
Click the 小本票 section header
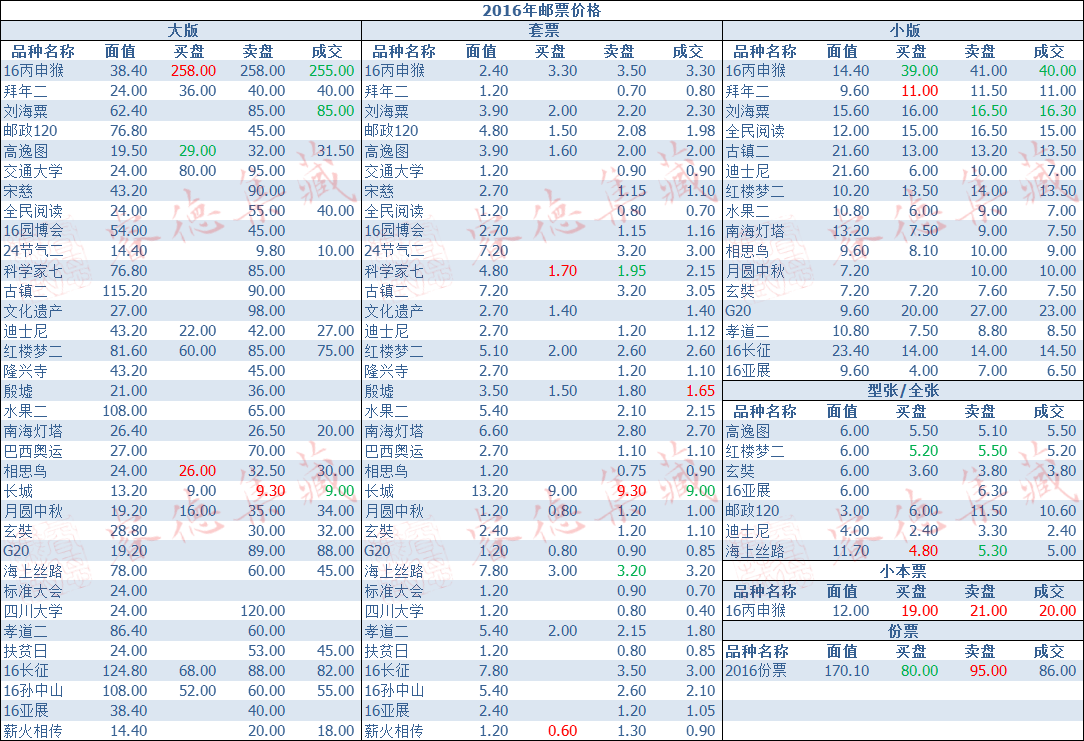pos(903,572)
